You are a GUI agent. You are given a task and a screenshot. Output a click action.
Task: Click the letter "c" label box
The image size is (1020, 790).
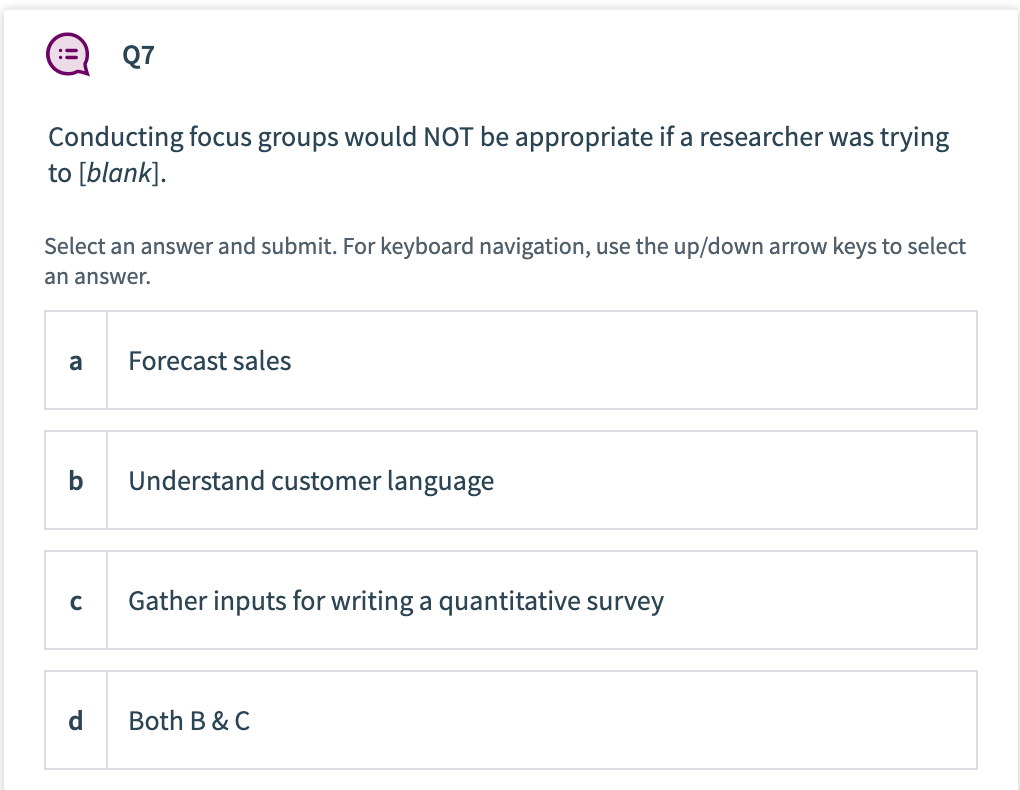75,601
